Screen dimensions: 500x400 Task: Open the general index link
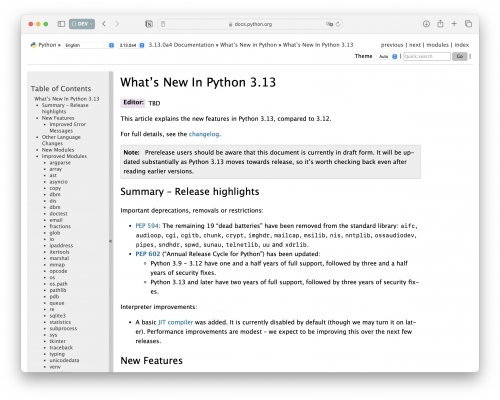[x=462, y=45]
